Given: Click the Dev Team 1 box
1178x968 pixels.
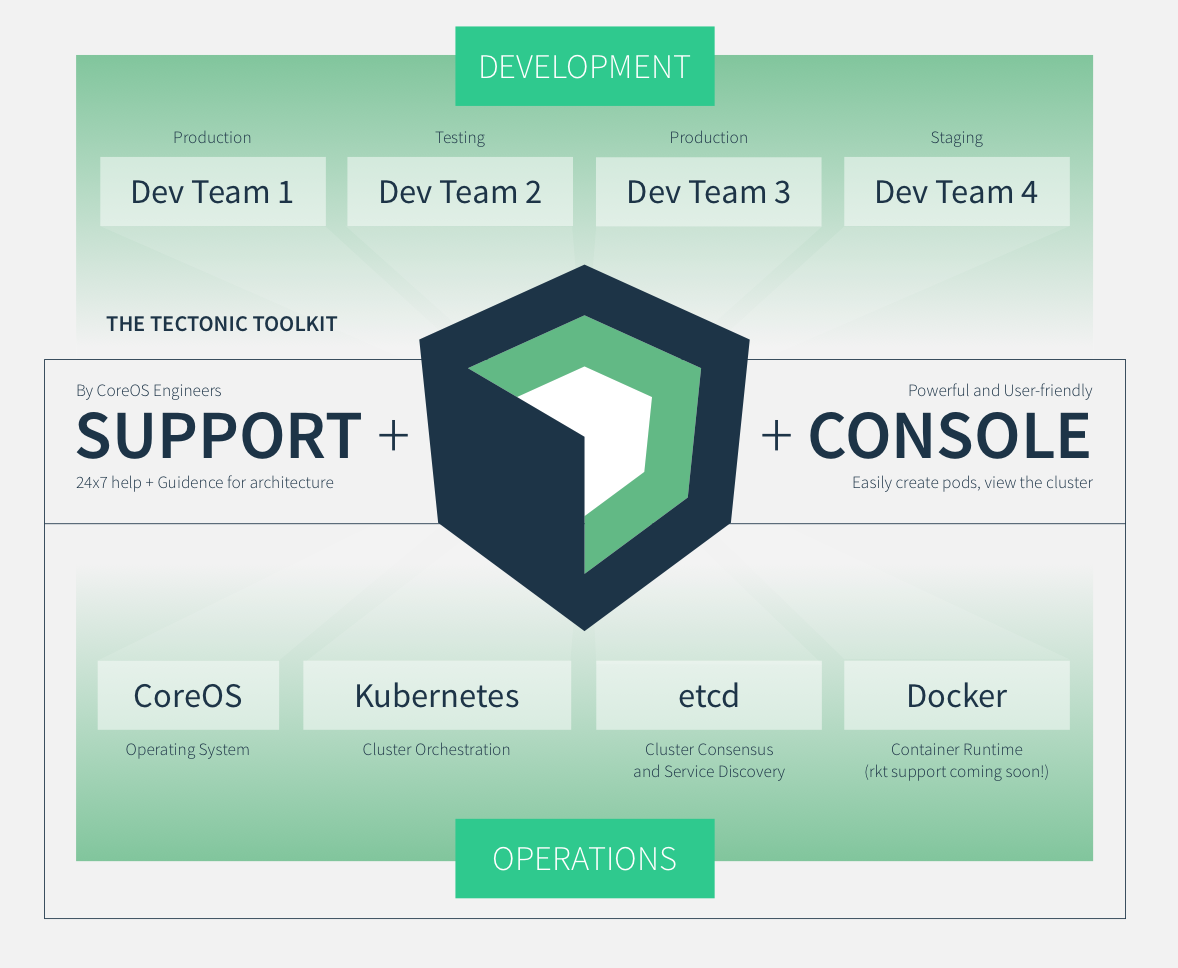Looking at the screenshot, I should (x=212, y=192).
